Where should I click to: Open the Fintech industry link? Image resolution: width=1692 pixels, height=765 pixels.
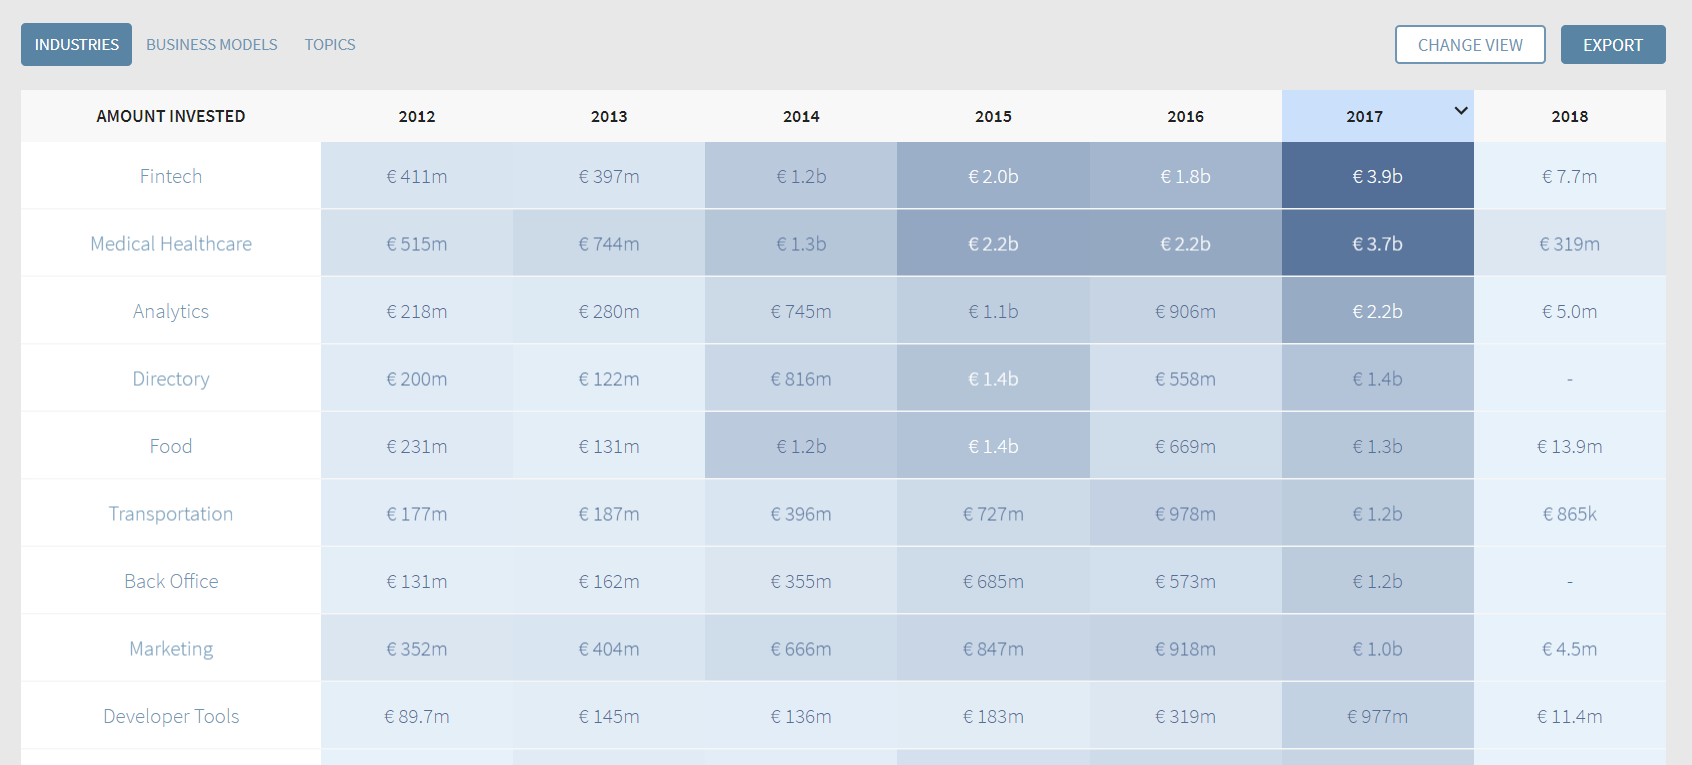click(x=171, y=177)
